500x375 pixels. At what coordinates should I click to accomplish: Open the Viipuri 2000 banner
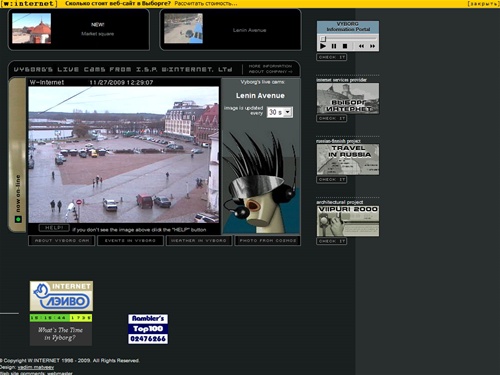click(348, 221)
